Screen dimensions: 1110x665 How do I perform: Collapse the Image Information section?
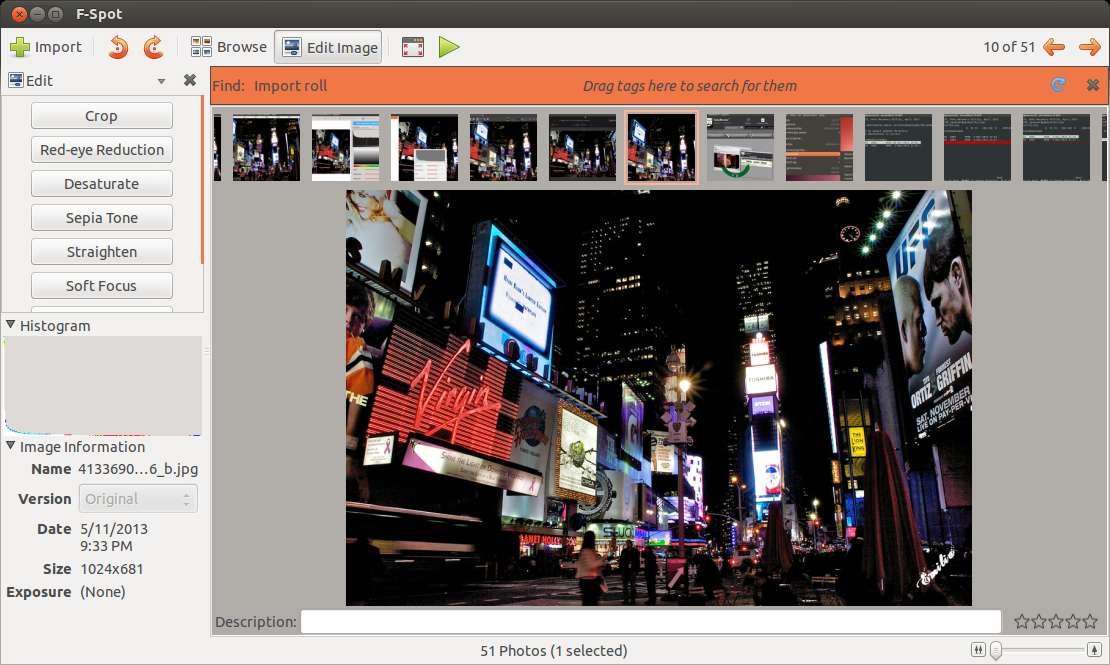point(11,446)
